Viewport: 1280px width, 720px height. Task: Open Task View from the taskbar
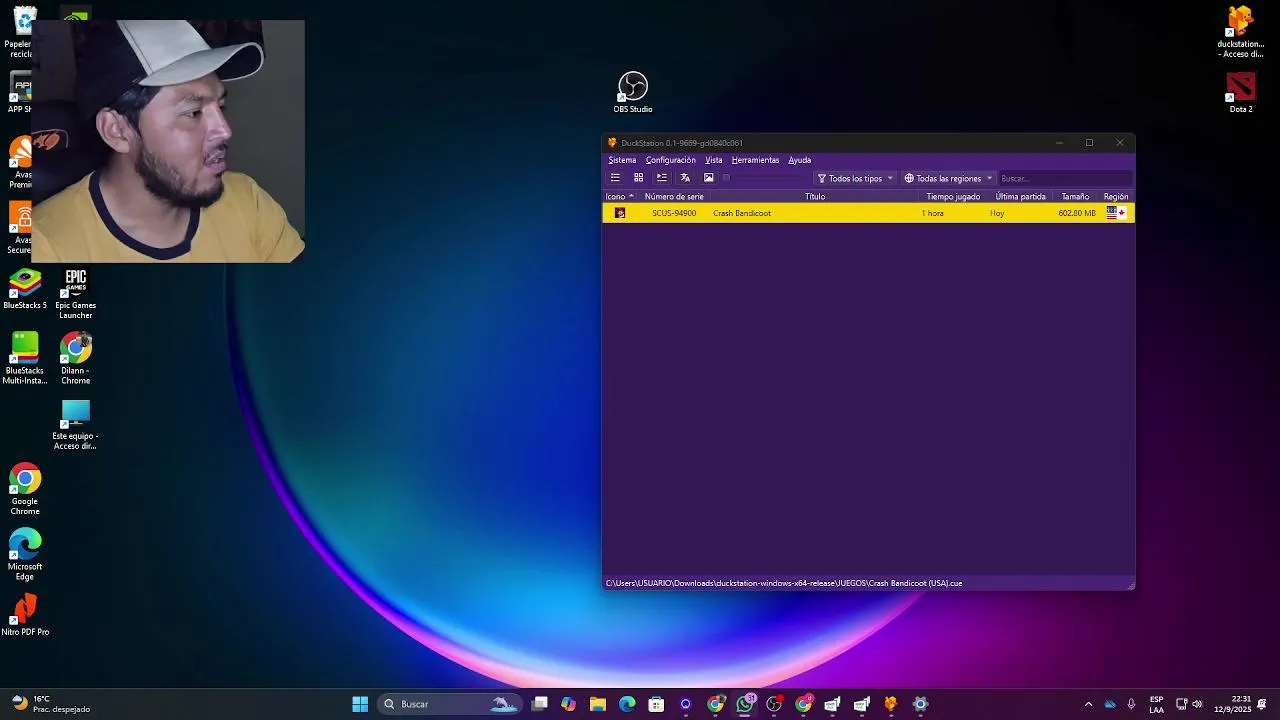coord(540,704)
